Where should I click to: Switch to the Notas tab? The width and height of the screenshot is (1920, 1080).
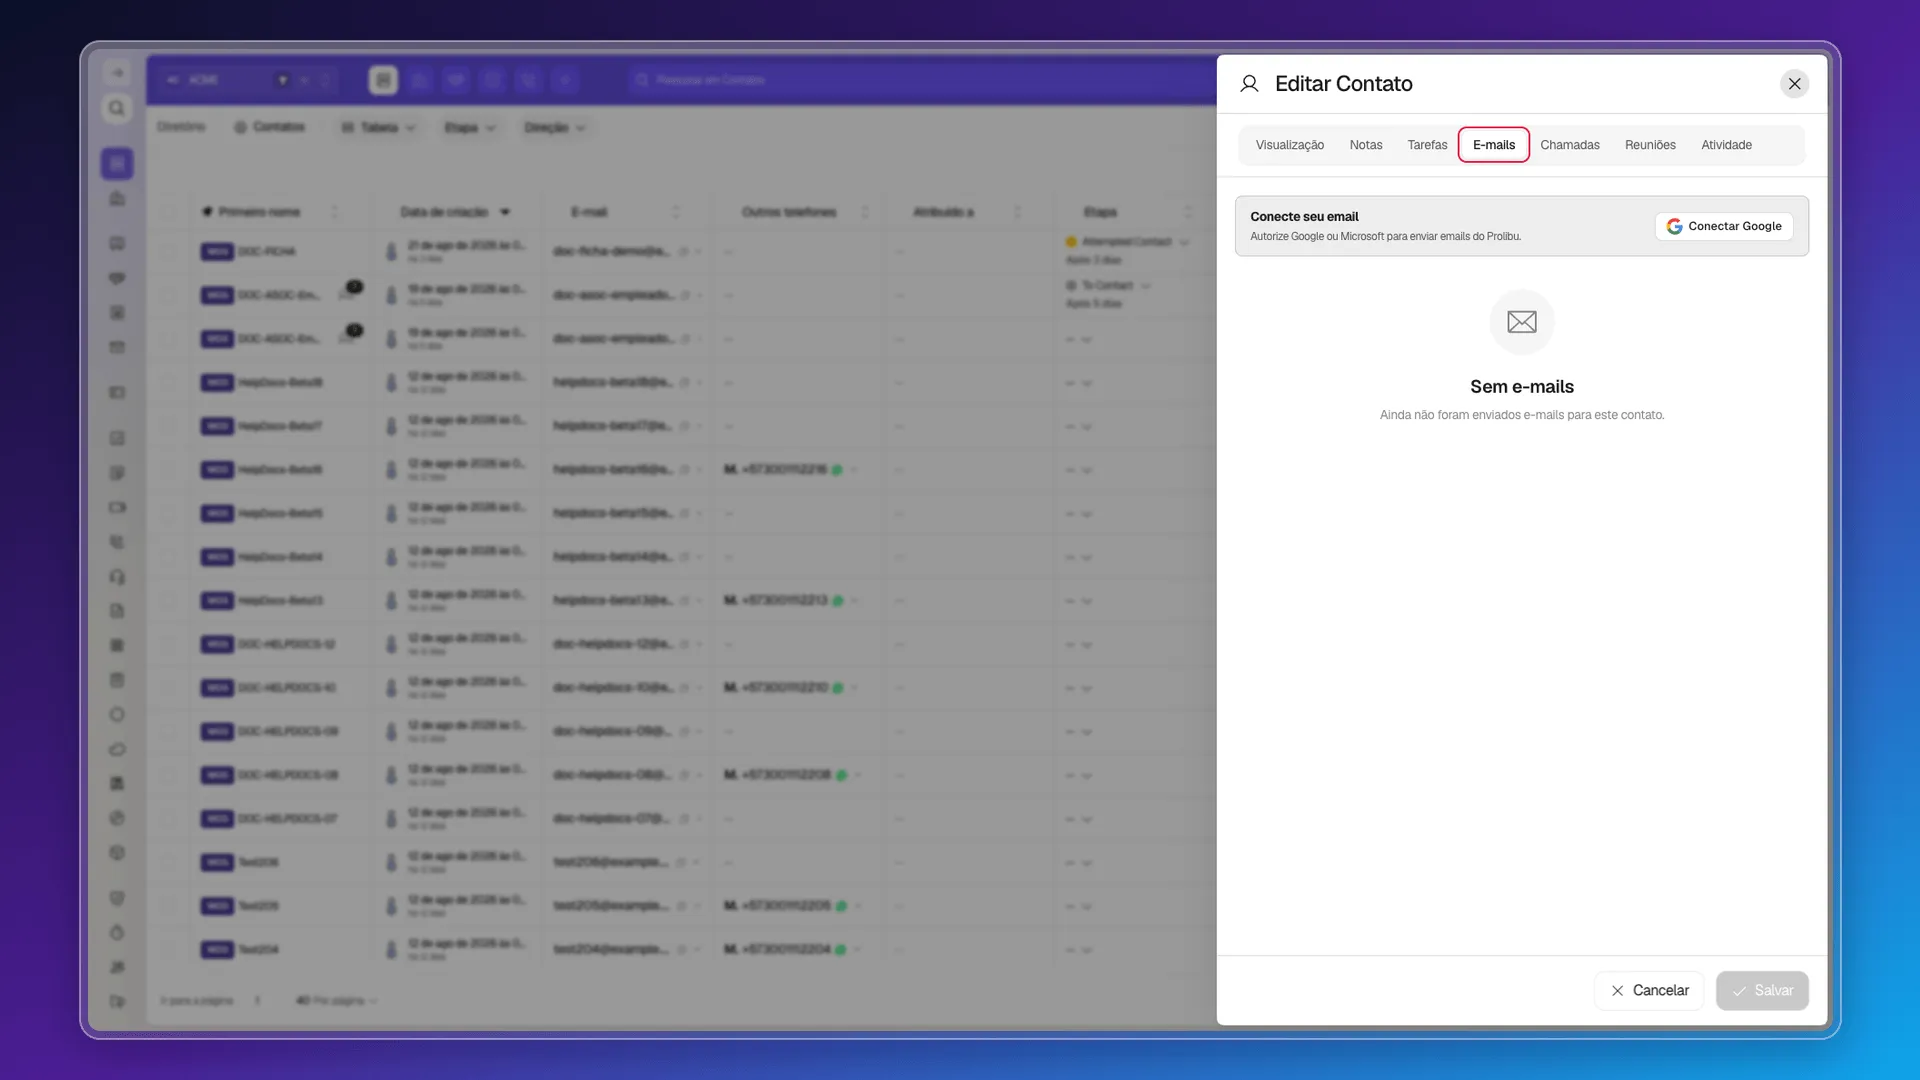[1366, 145]
